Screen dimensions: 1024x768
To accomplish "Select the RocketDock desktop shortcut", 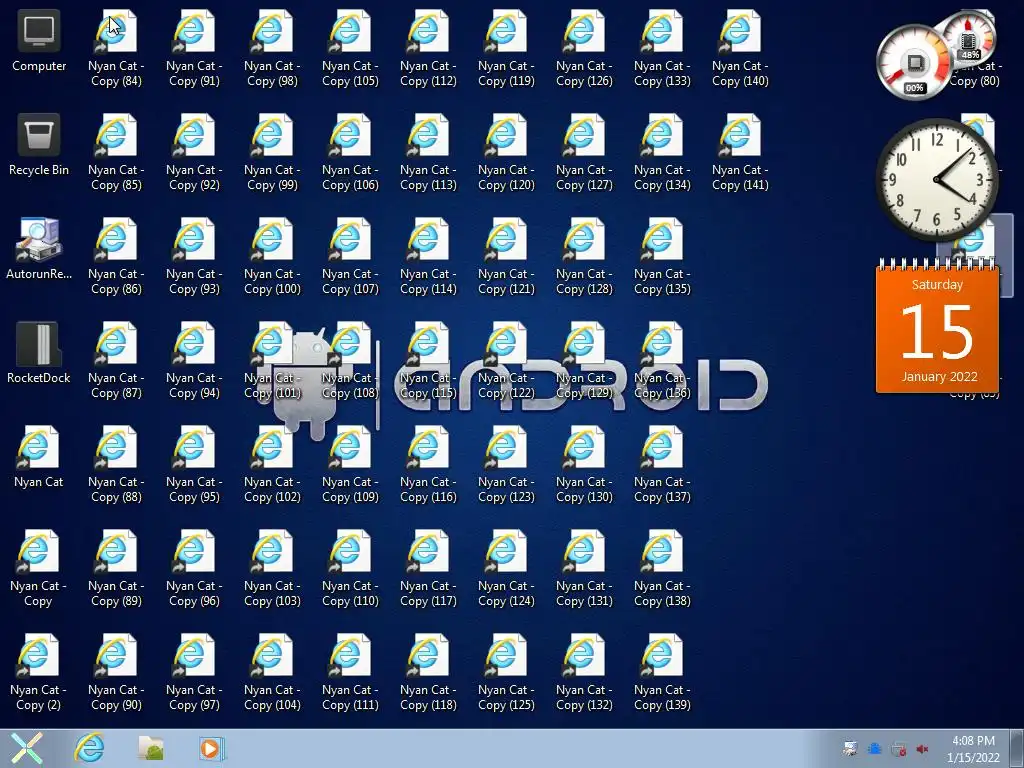I will pos(39,353).
